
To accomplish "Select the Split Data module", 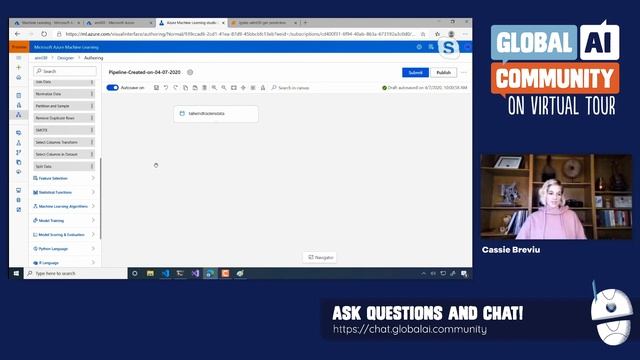I will pyautogui.click(x=64, y=167).
